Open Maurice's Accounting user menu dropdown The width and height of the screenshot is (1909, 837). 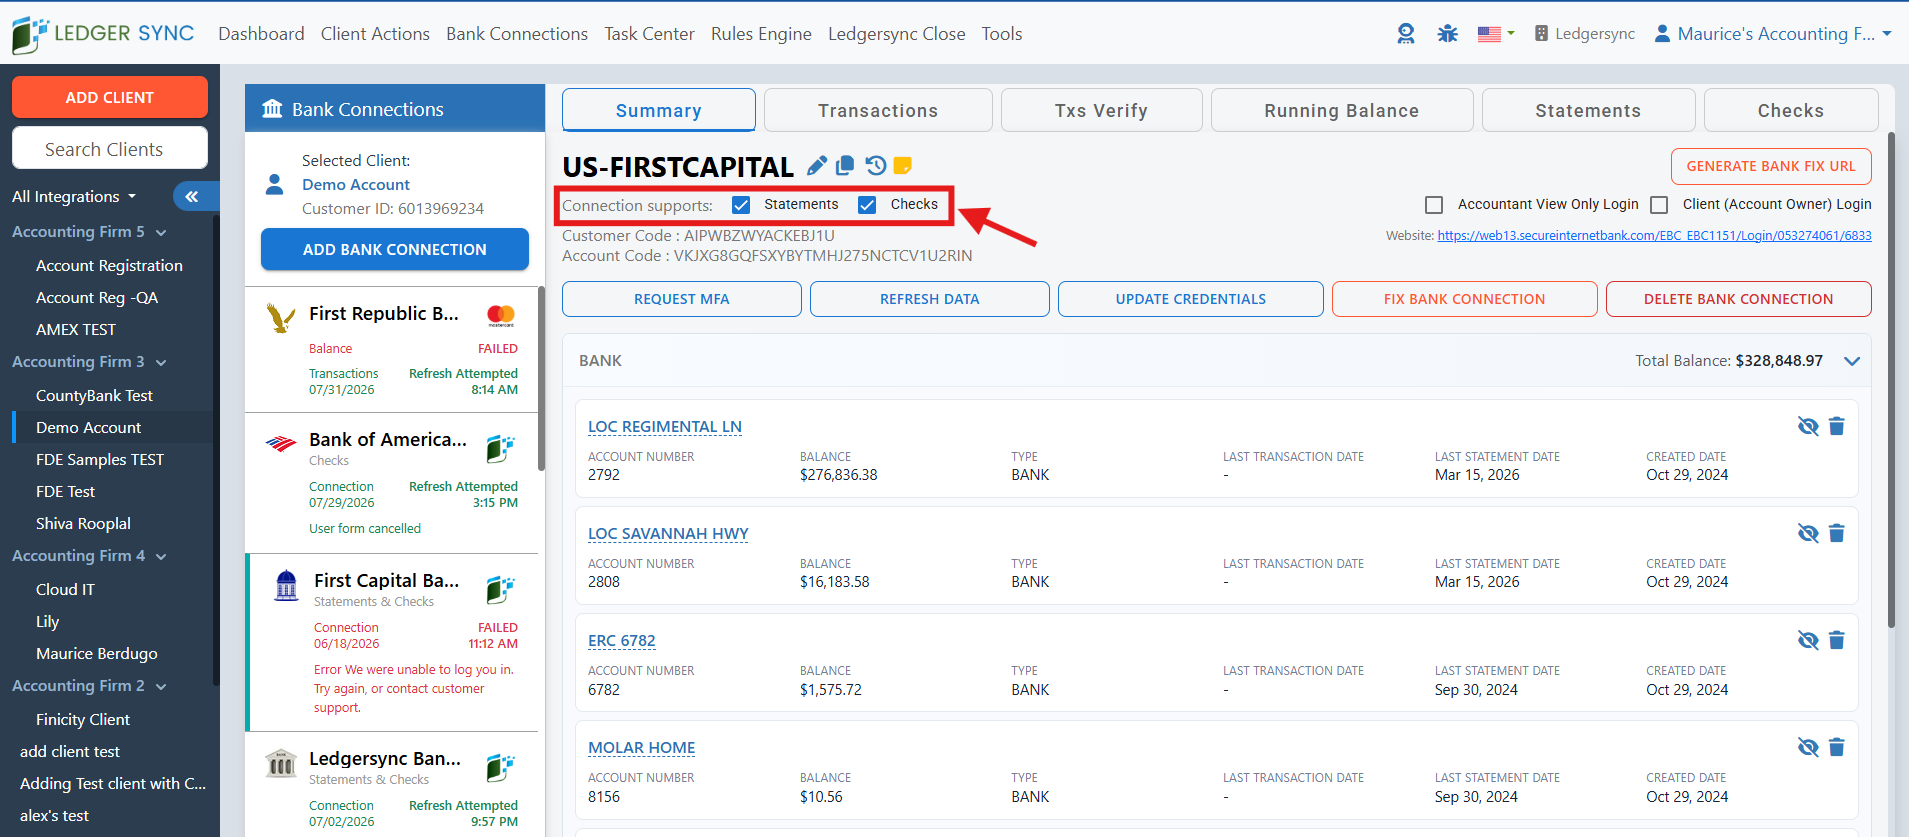[1773, 34]
